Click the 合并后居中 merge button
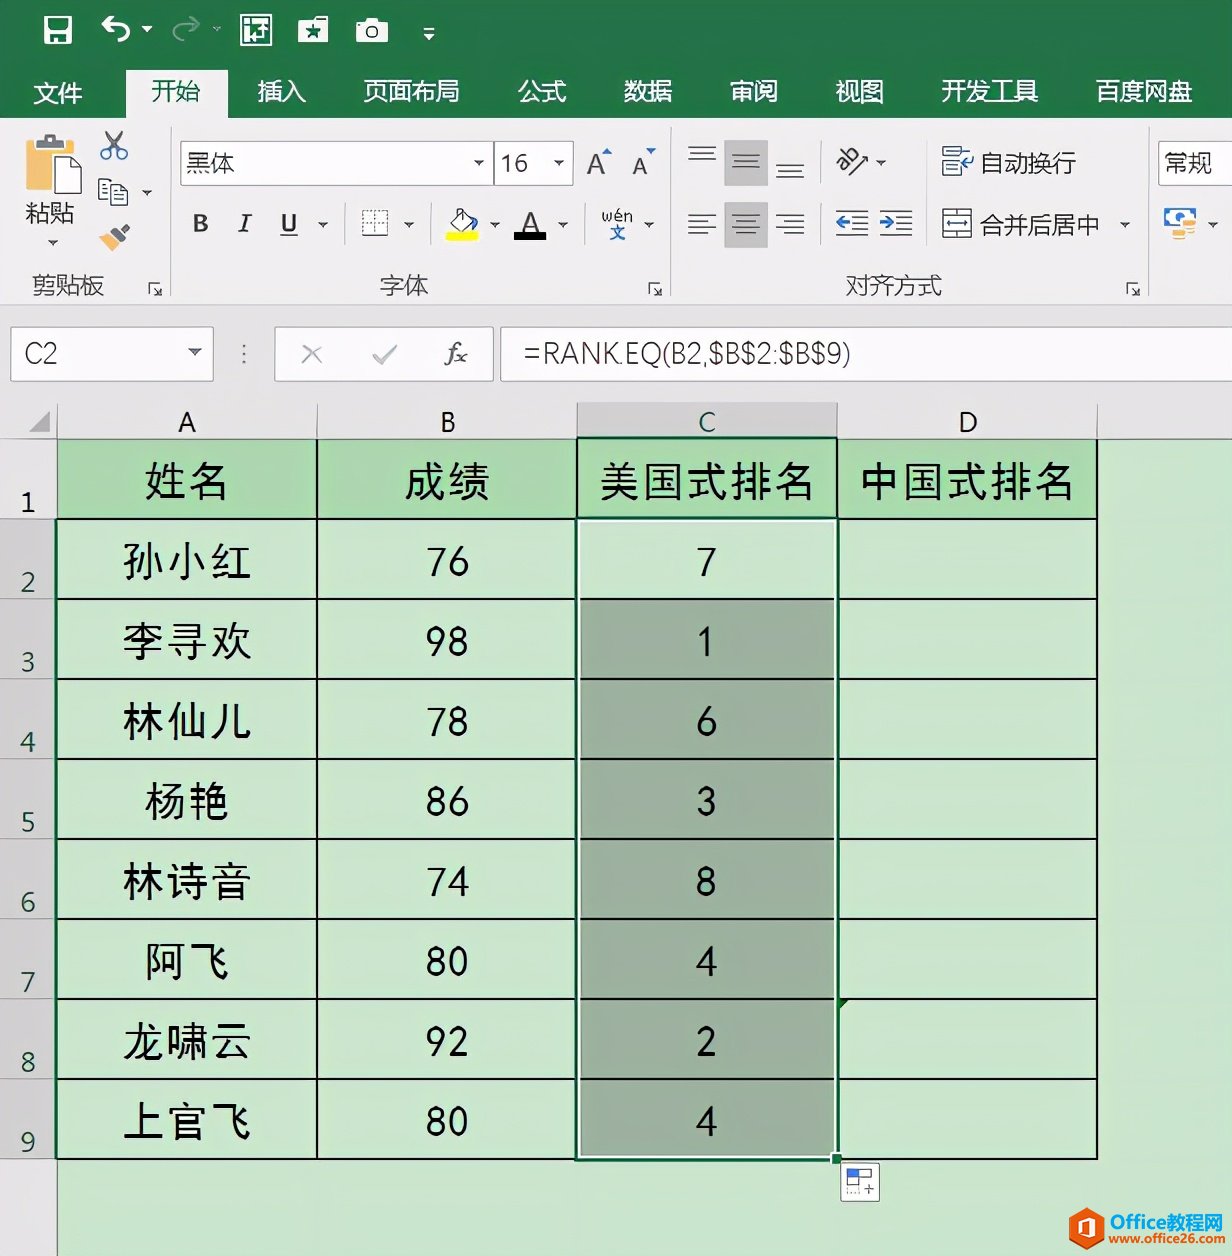 pos(1021,224)
